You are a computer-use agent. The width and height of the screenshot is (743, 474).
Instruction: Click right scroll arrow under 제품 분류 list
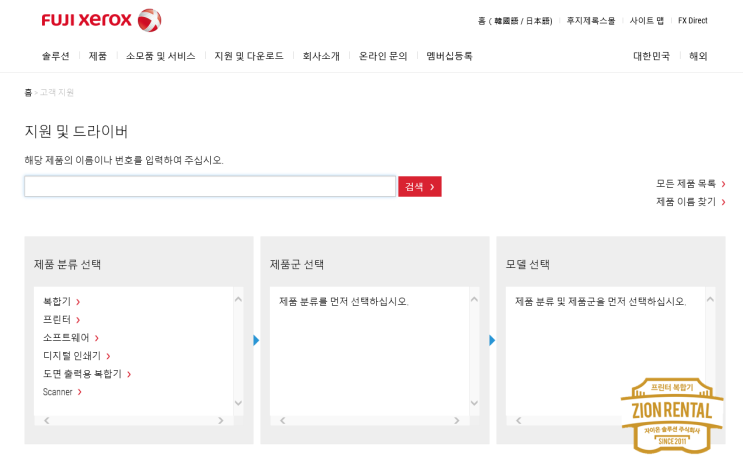point(220,420)
